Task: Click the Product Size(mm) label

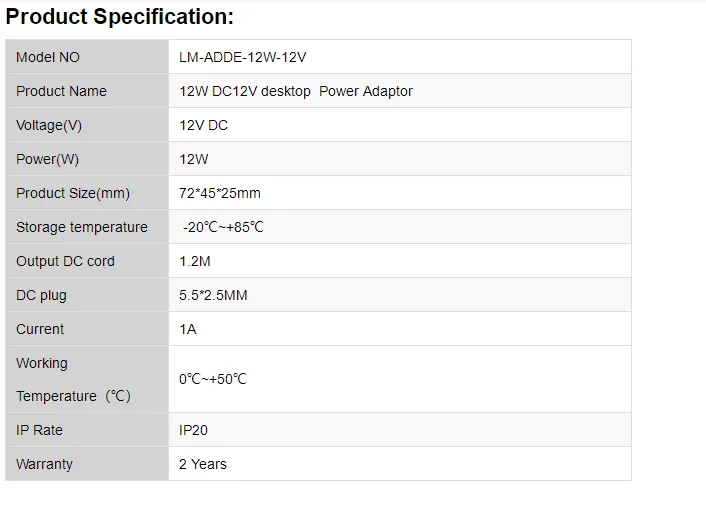Action: click(73, 193)
